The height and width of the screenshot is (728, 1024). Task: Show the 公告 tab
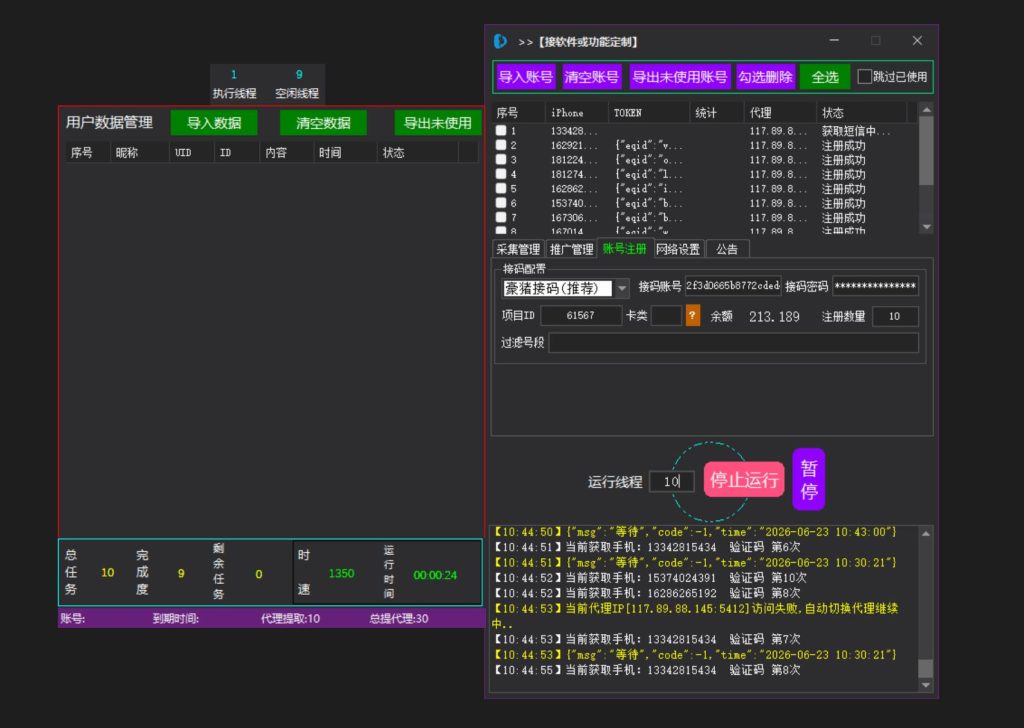click(727, 249)
